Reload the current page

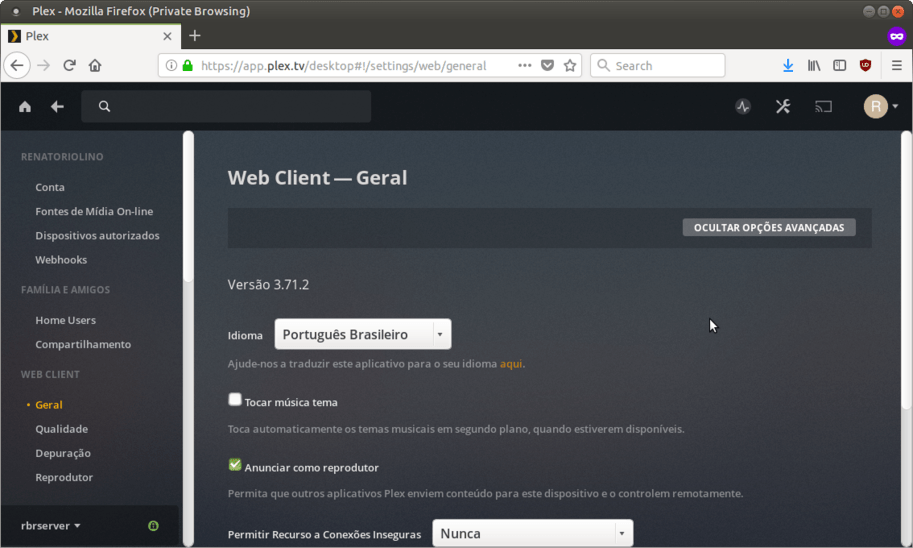point(69,65)
